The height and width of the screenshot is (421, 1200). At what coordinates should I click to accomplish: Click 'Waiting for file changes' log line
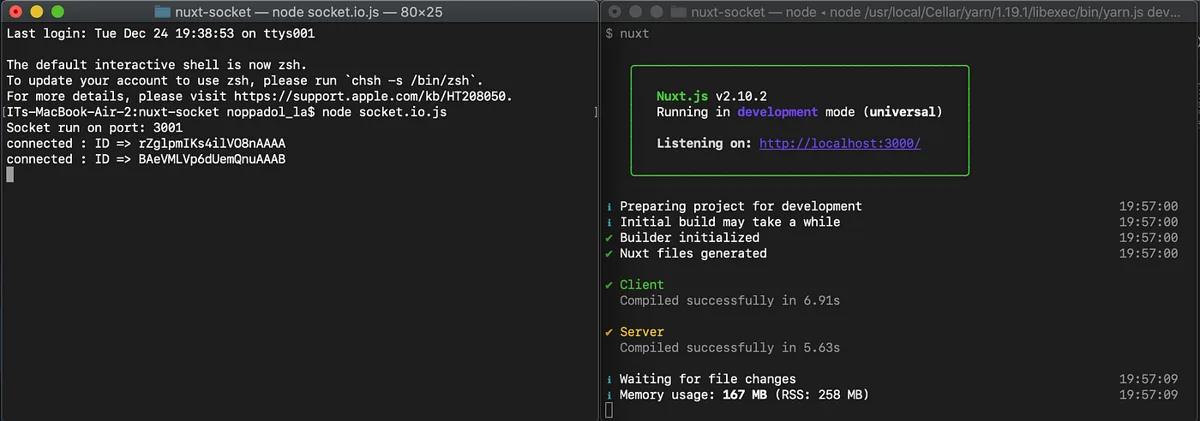pyautogui.click(x=708, y=379)
